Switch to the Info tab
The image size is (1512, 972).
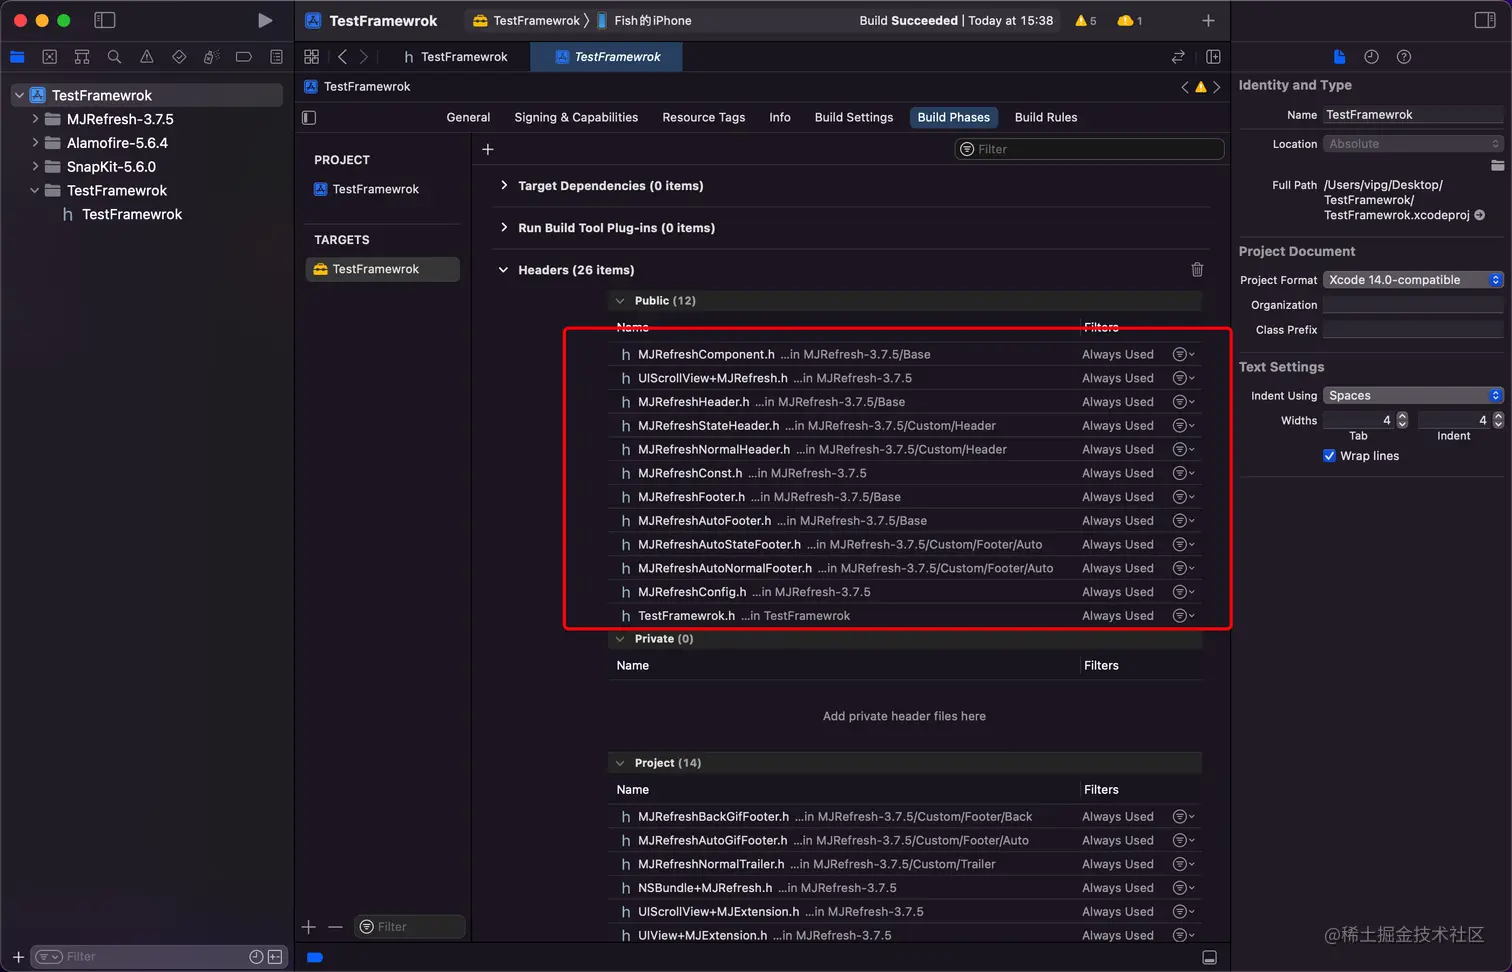(780, 117)
